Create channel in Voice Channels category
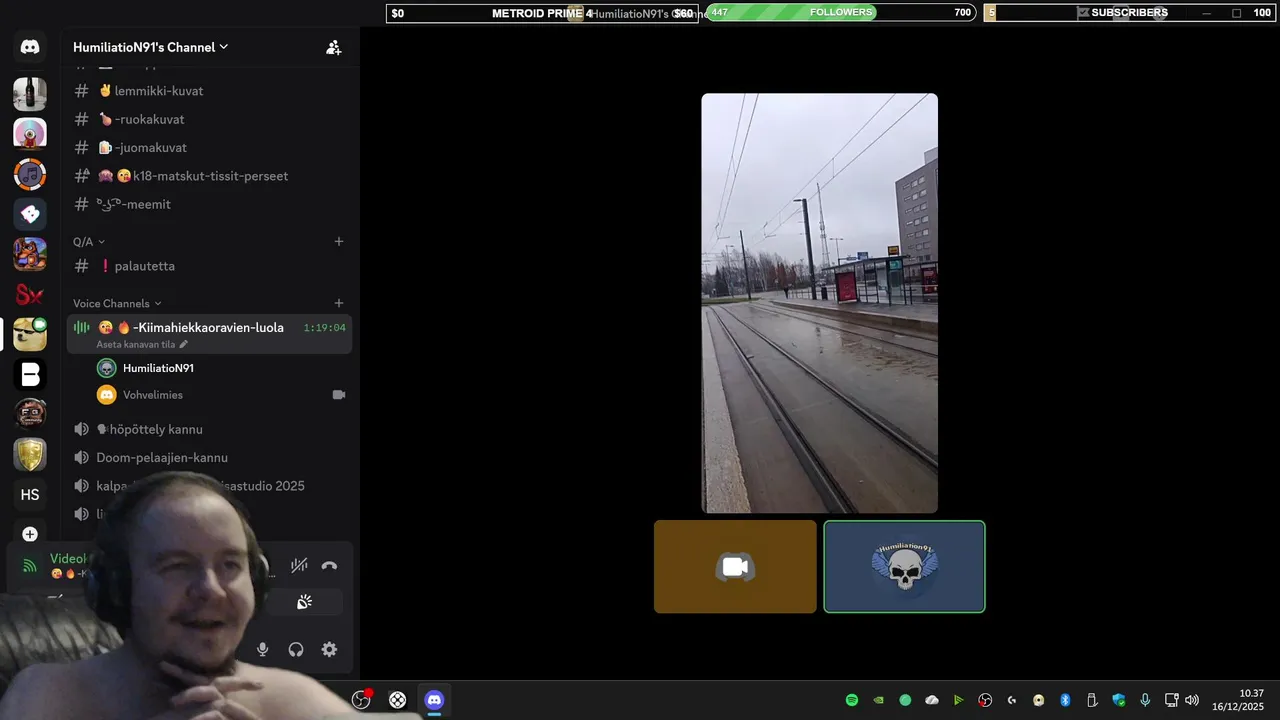 pyautogui.click(x=339, y=303)
